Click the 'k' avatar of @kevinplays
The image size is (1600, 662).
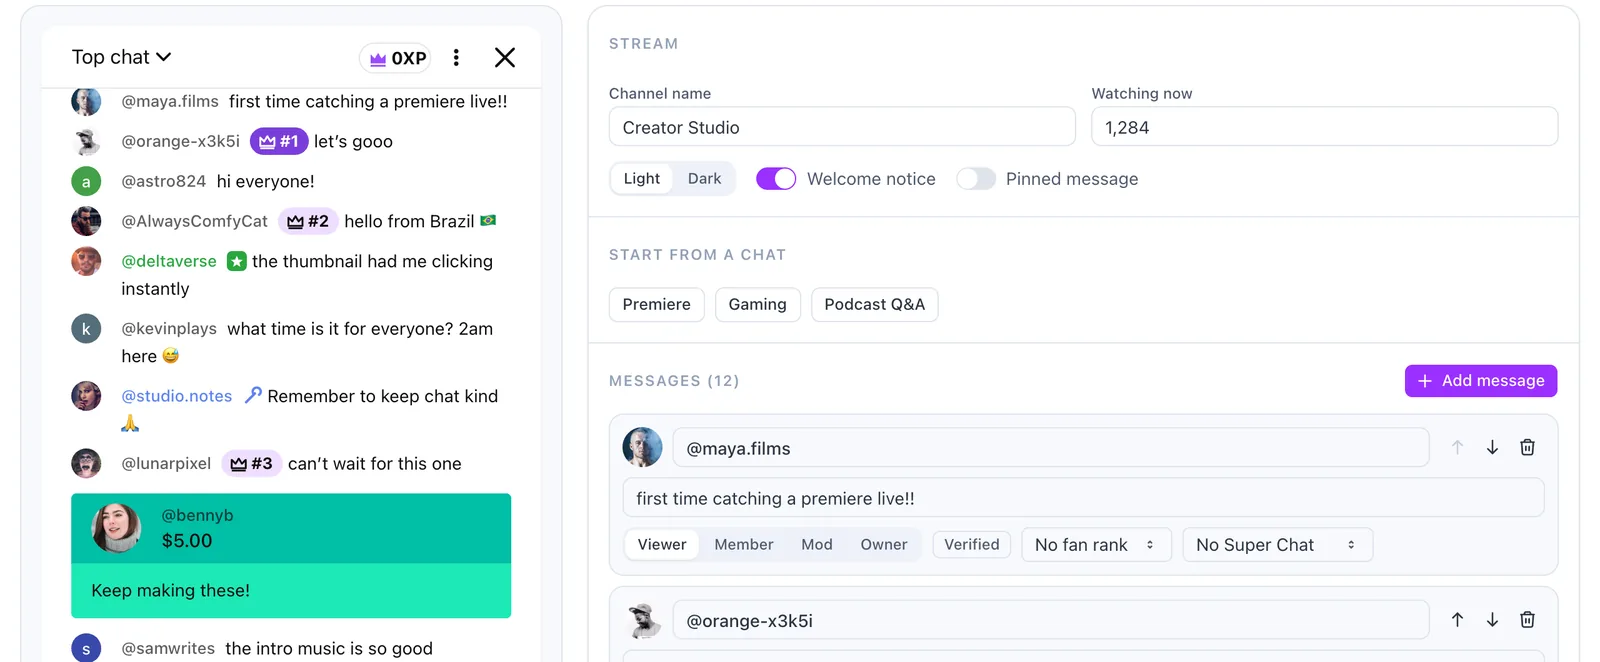click(x=86, y=328)
